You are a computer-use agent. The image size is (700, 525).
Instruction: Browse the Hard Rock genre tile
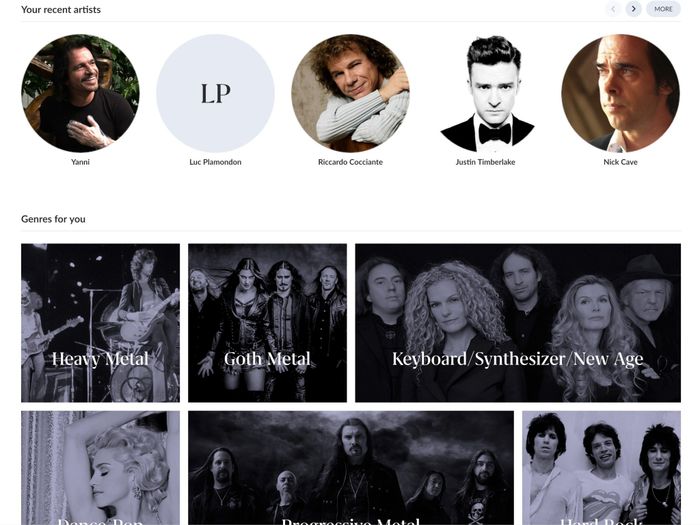click(601, 468)
